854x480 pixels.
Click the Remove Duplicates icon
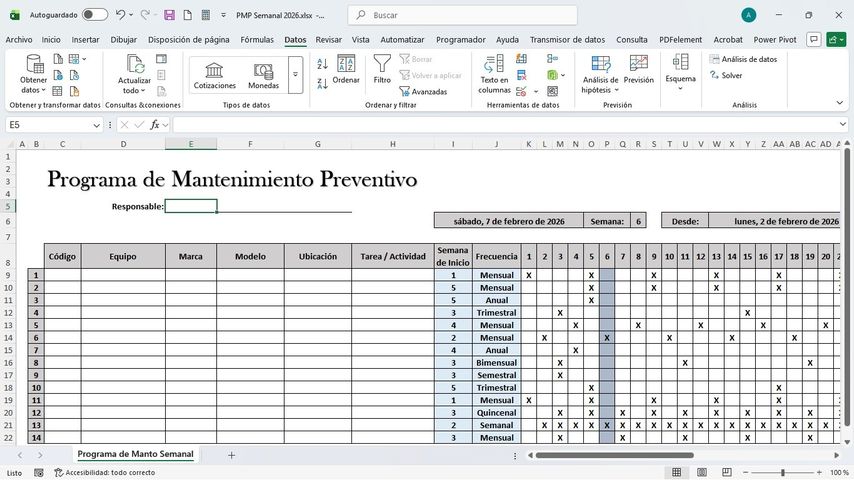pos(521,75)
